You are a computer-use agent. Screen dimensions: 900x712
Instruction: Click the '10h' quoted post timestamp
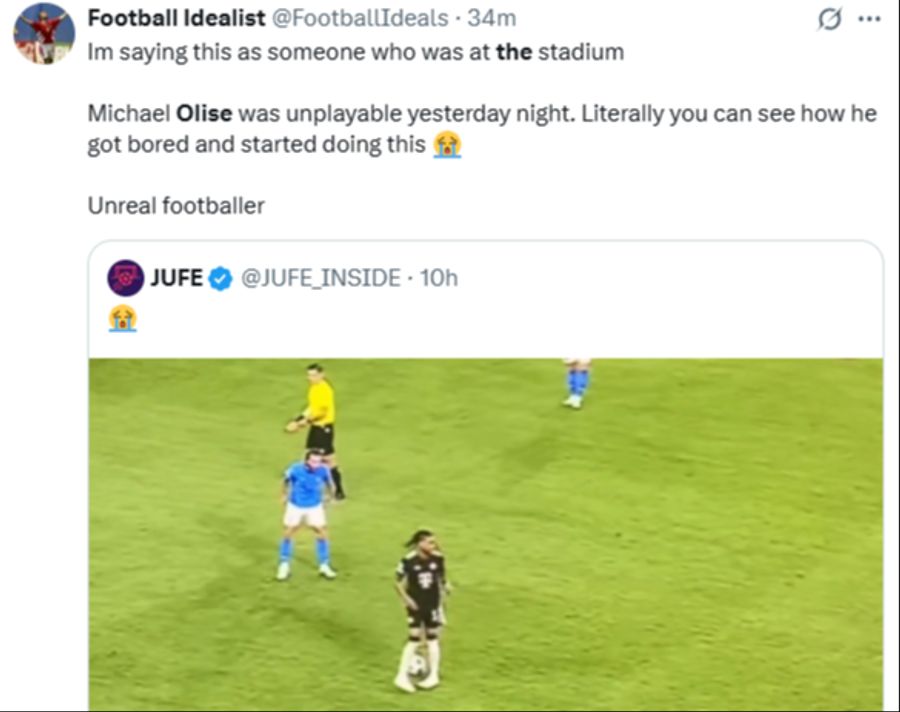click(439, 278)
